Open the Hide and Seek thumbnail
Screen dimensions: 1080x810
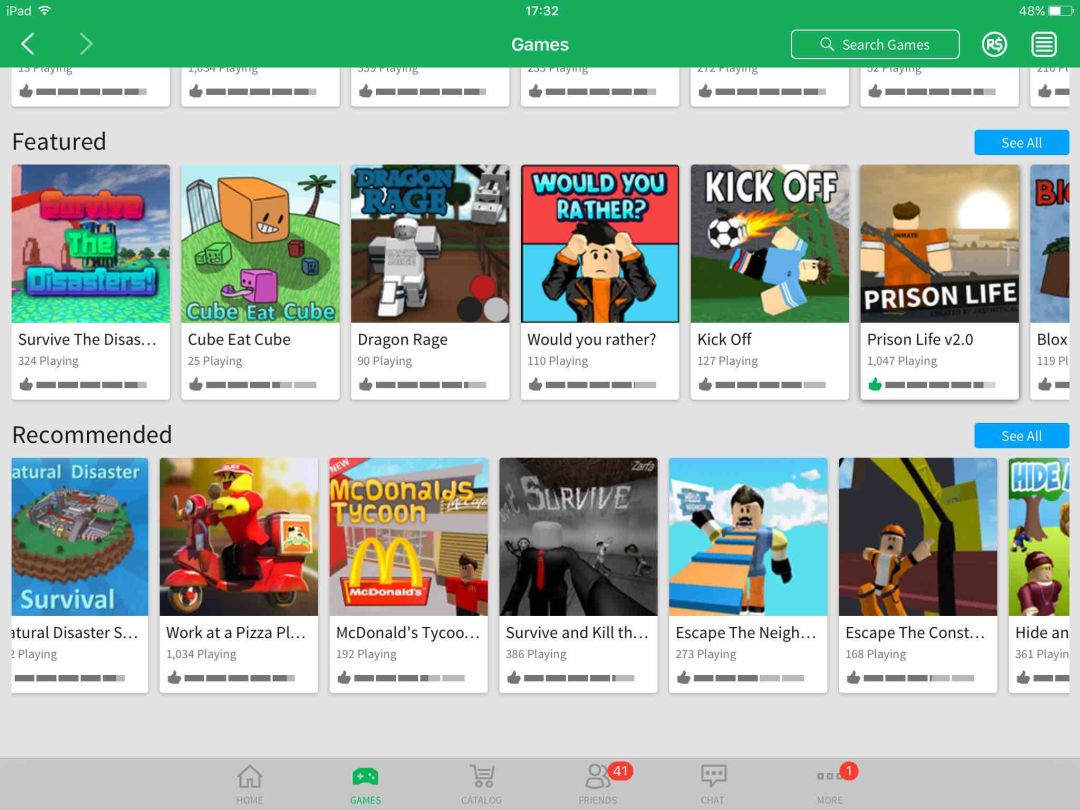pos(1039,537)
